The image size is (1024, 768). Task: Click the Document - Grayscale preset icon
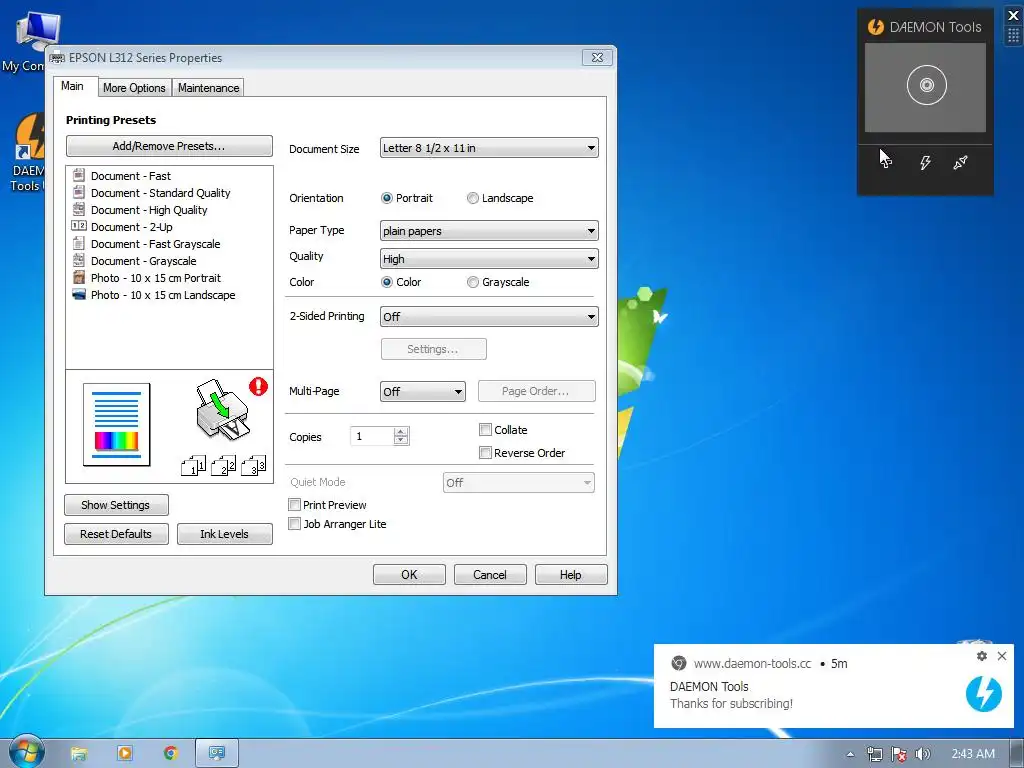click(78, 260)
